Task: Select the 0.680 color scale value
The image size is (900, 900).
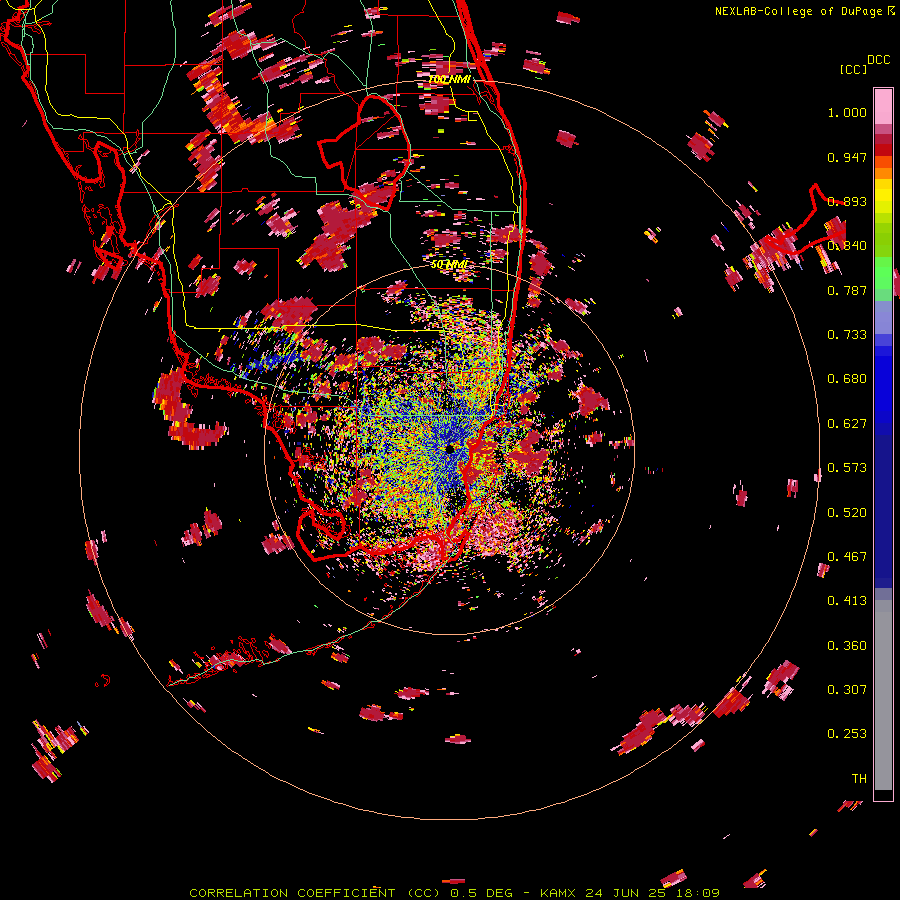Action: click(x=847, y=379)
